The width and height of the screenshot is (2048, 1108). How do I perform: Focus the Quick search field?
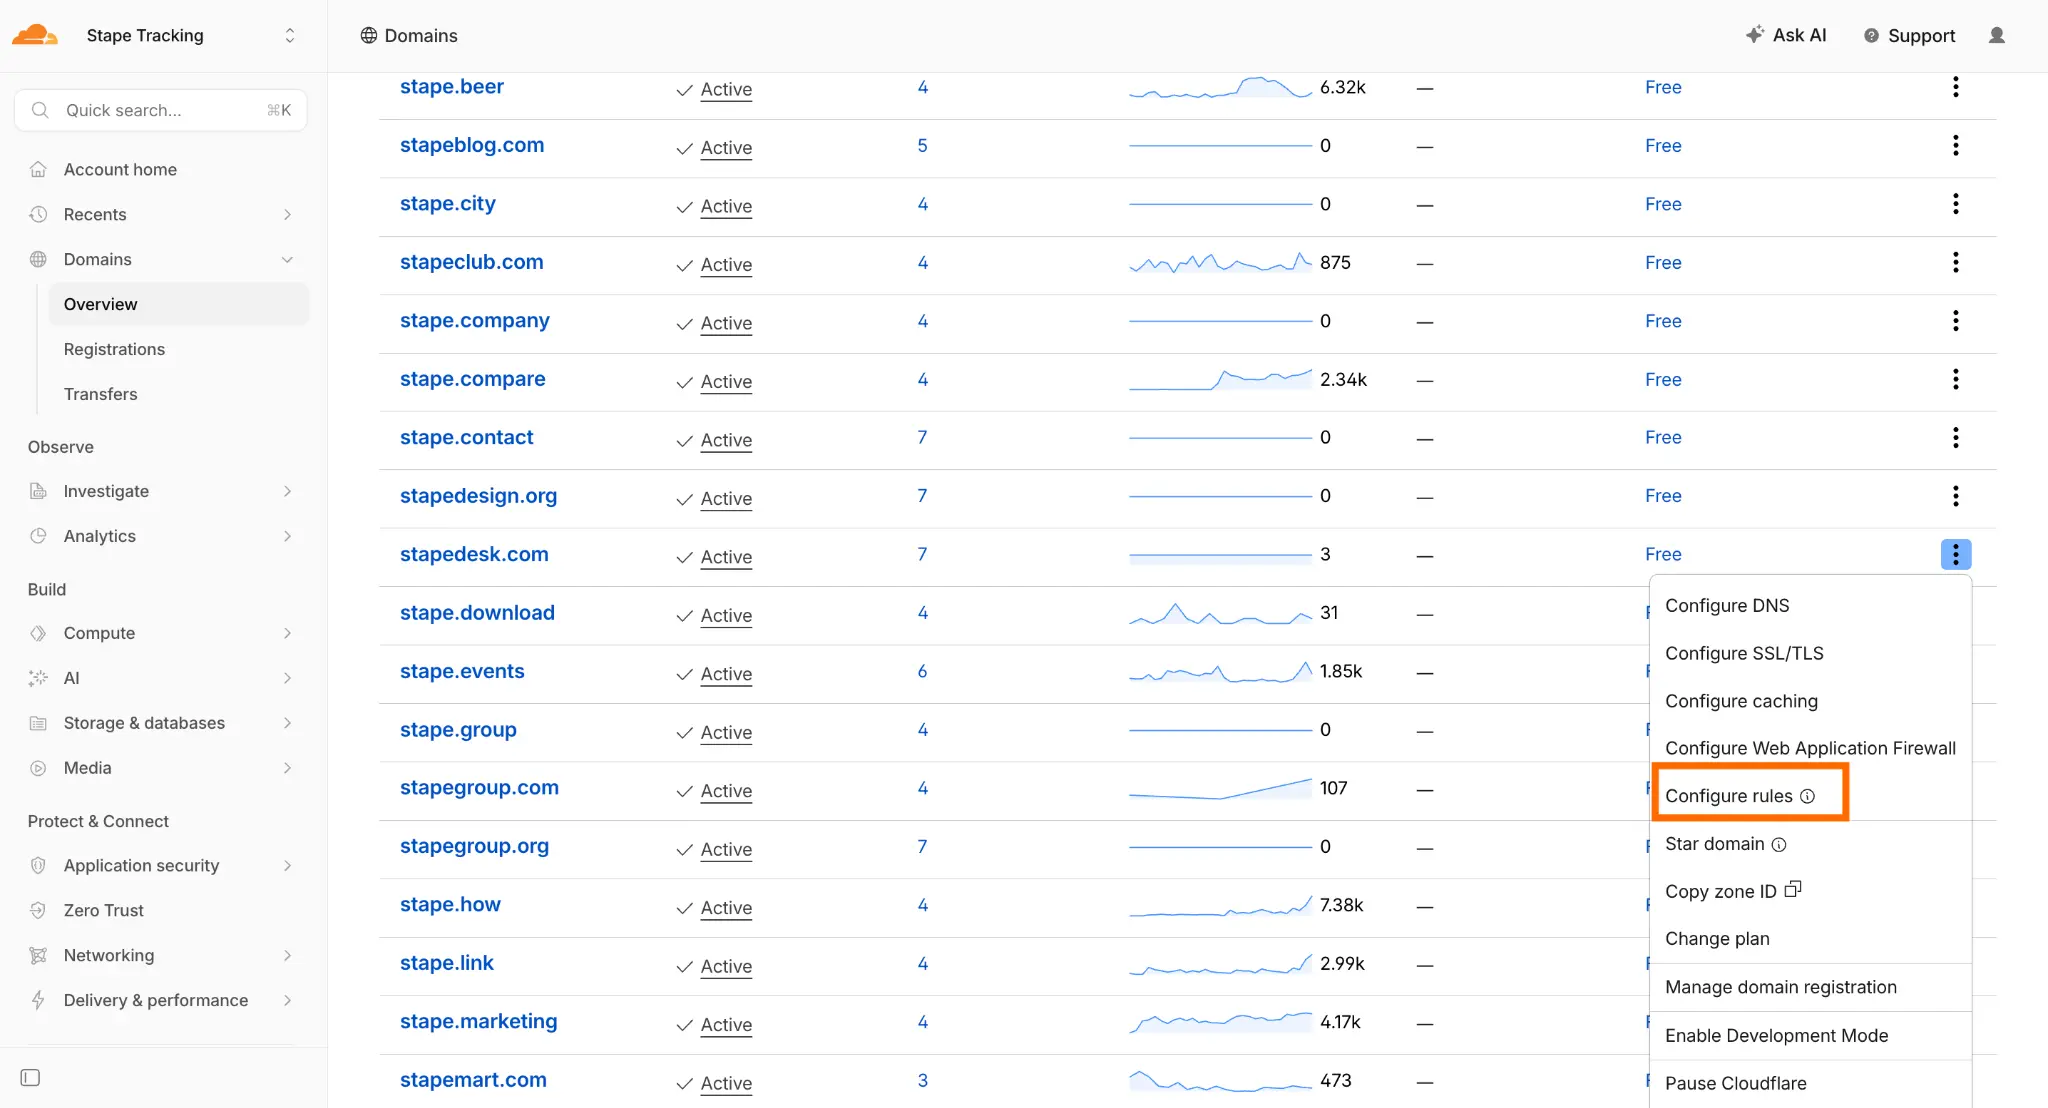pyautogui.click(x=161, y=110)
